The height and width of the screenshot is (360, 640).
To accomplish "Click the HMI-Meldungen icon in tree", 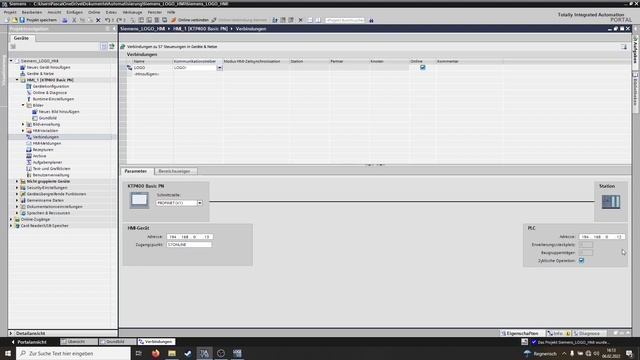I will [29, 143].
